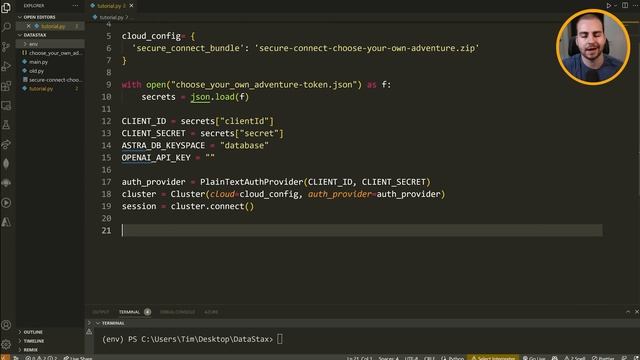
Task: Click Explorer more actions ellipsis
Action: pyautogui.click(x=76, y=6)
